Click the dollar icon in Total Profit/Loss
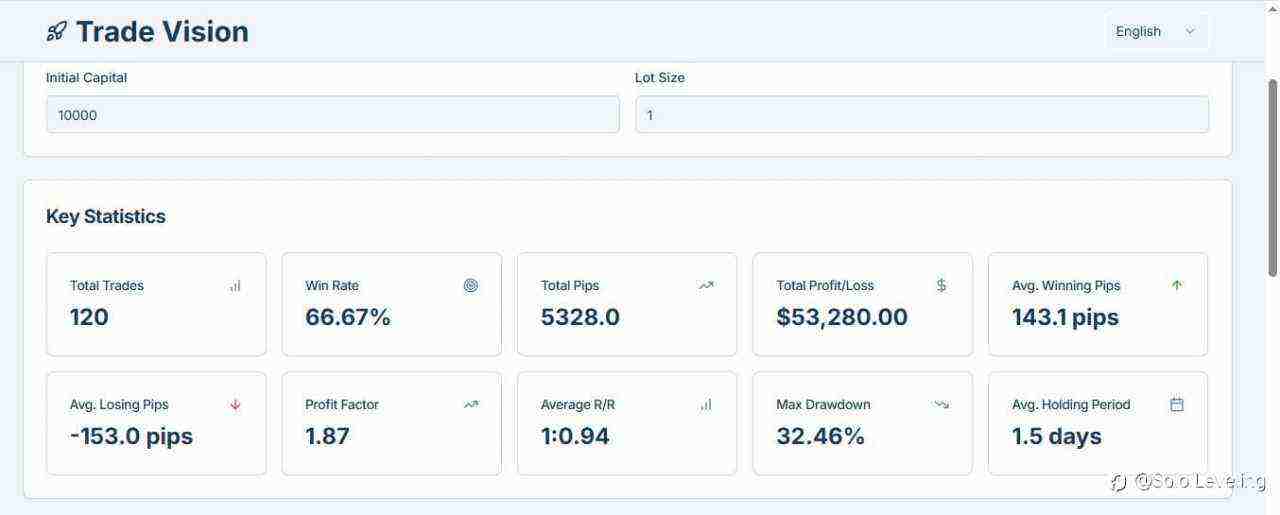 point(941,285)
